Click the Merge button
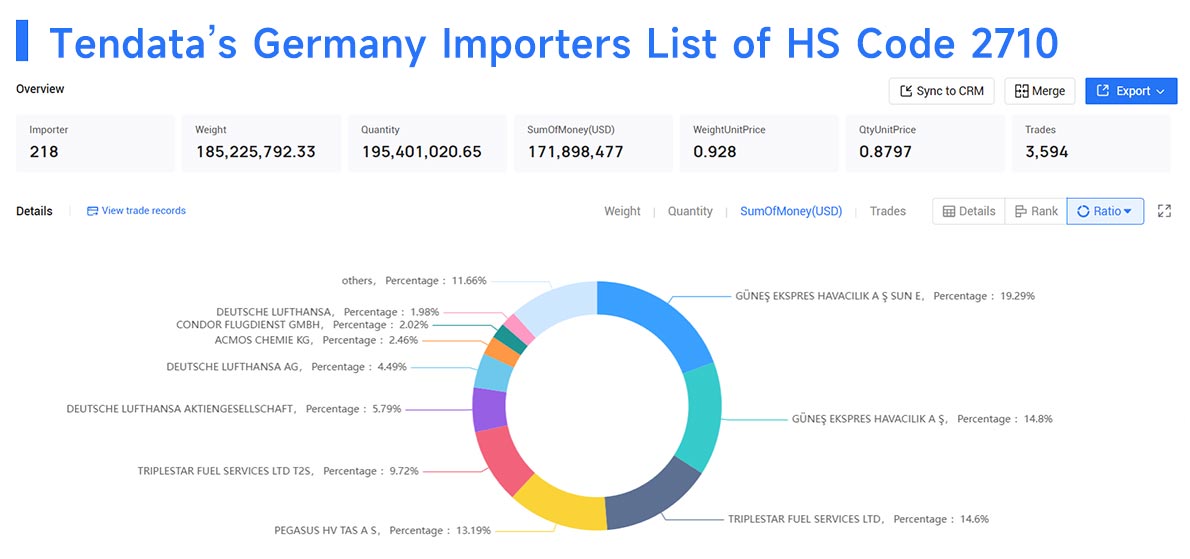 pyautogui.click(x=1040, y=91)
